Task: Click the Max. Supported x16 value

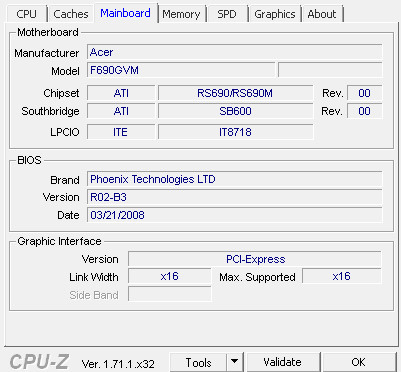Action: click(342, 276)
